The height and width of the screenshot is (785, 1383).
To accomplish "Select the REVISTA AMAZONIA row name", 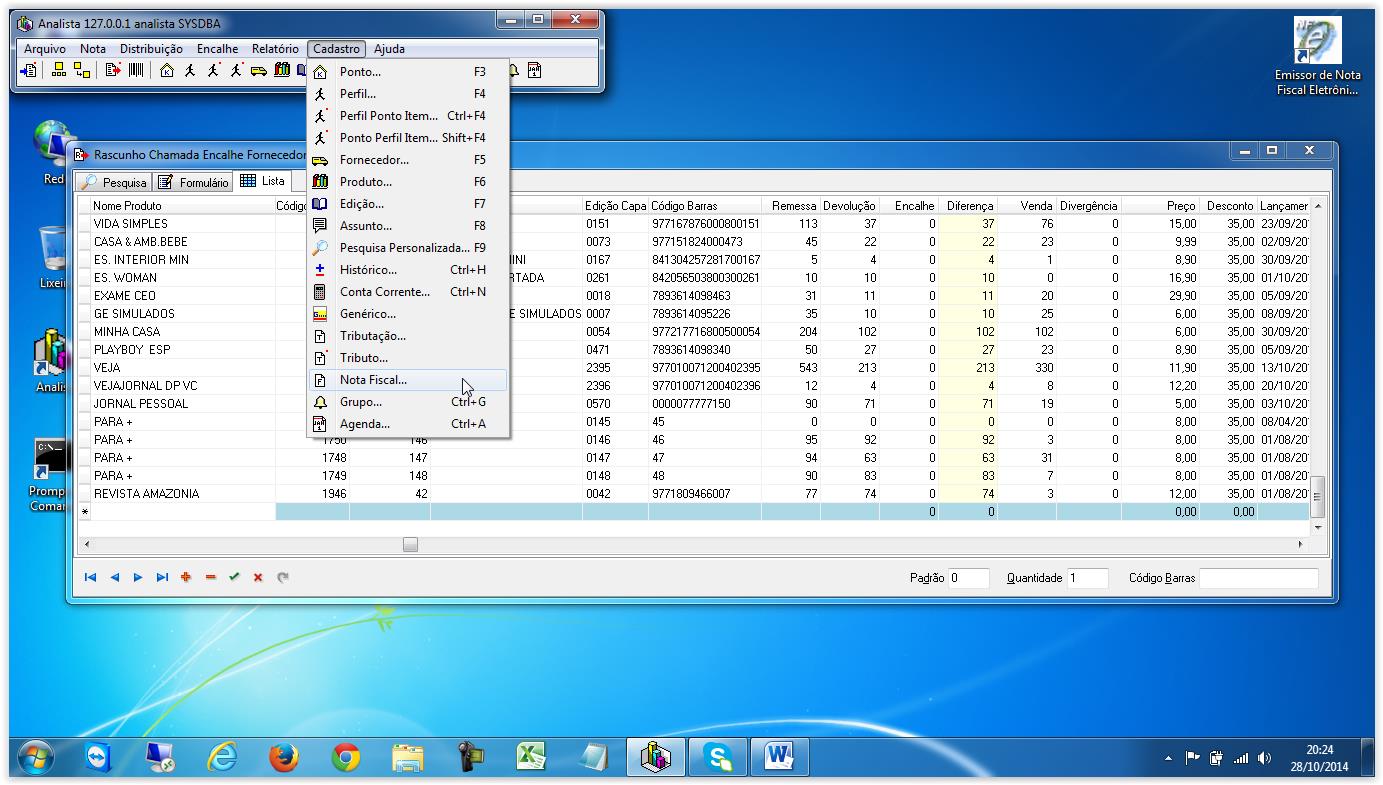I will (x=146, y=494).
